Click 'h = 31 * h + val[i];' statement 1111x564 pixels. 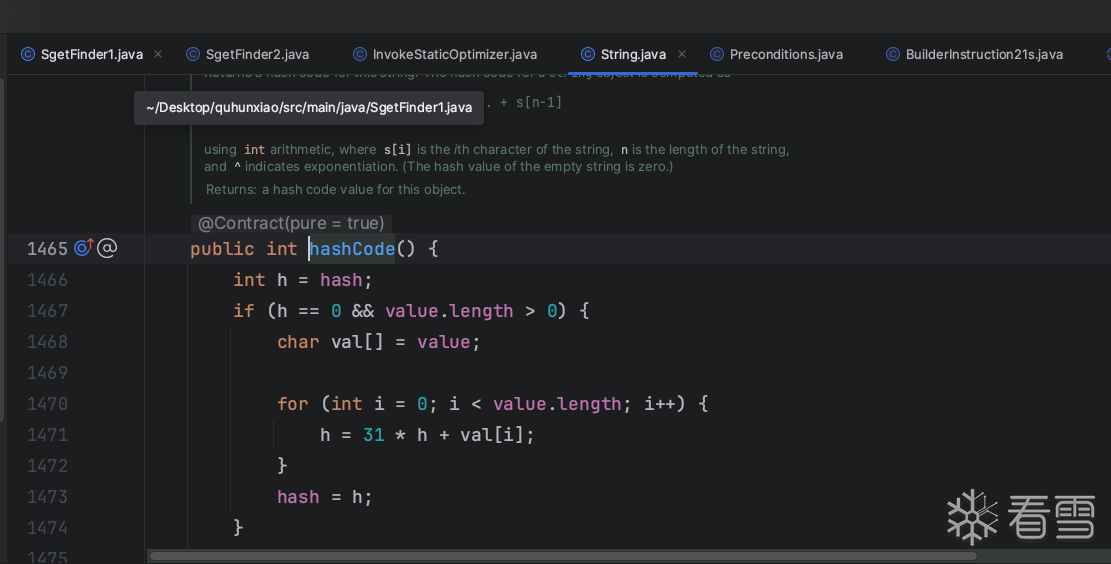[x=427, y=435]
